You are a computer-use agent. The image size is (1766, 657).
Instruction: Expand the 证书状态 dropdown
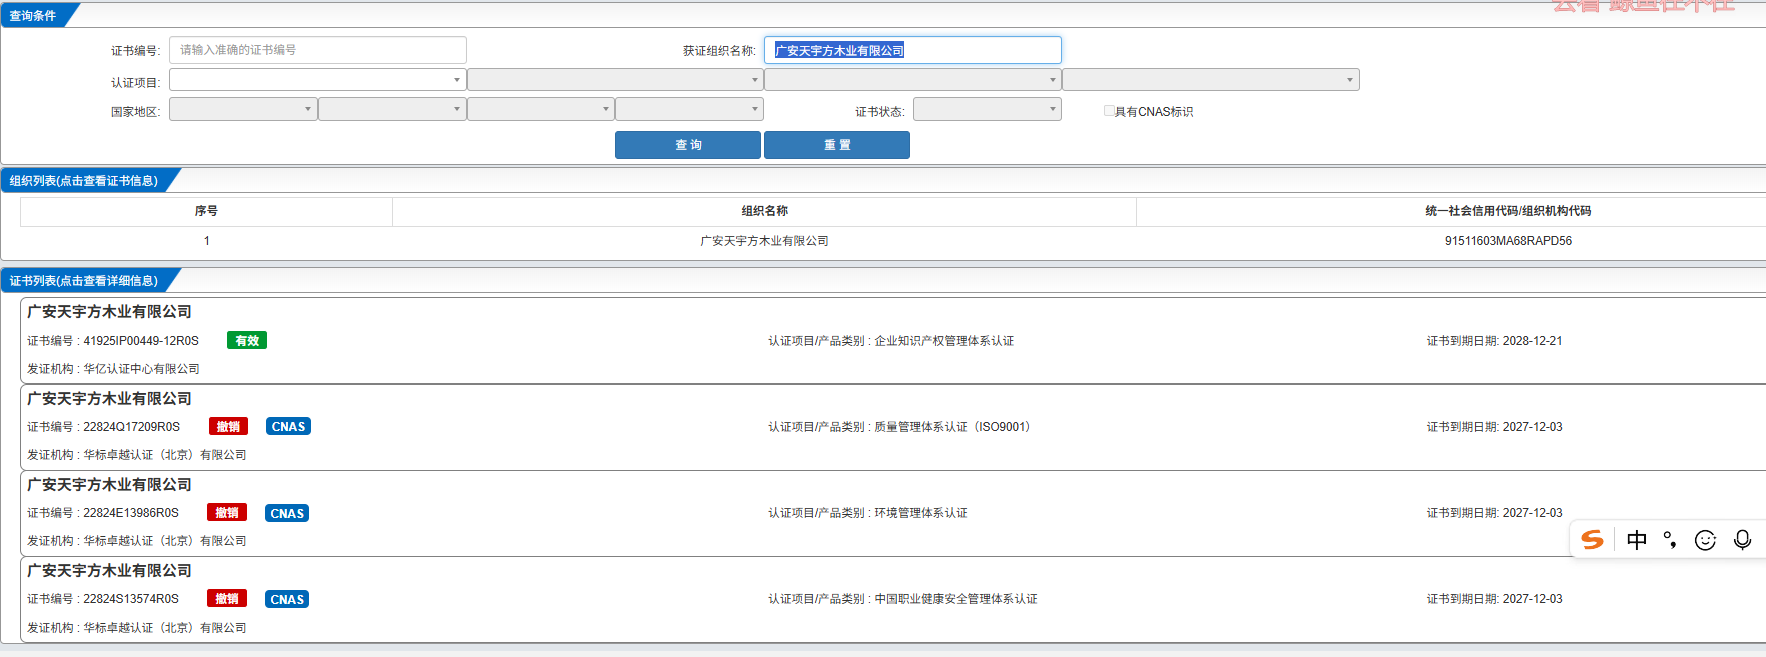[986, 110]
